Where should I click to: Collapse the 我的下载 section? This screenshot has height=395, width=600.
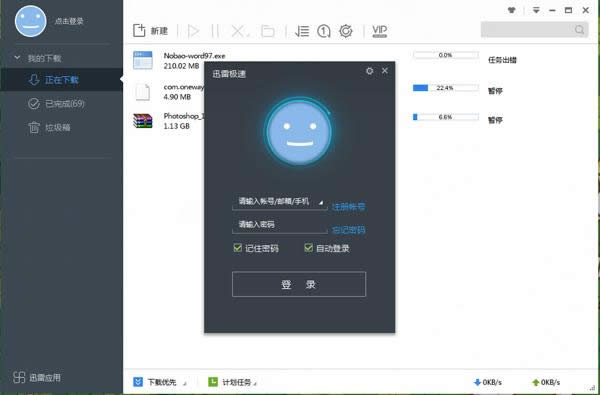pos(17,58)
